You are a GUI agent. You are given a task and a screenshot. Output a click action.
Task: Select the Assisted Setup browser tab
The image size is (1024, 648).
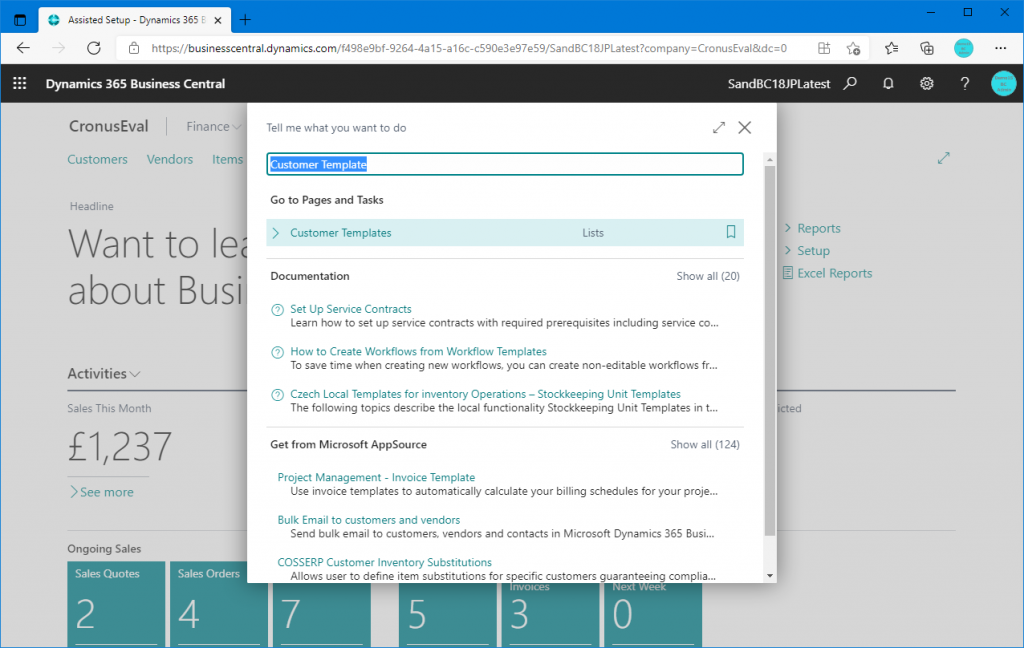point(134,20)
